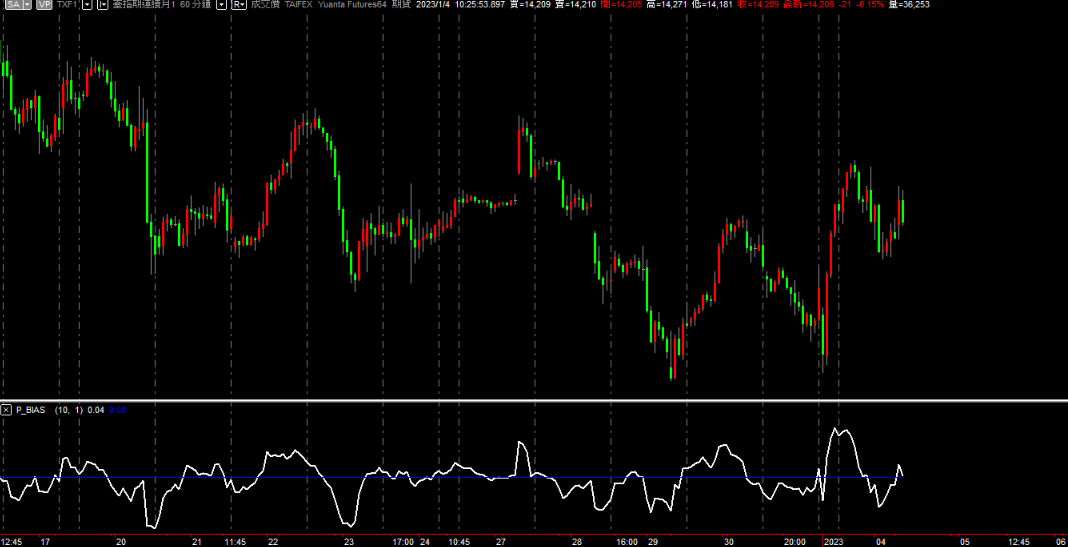This screenshot has width=1068, height=547.
Task: Select the TXF1 symbol code field
Action: [67, 5]
